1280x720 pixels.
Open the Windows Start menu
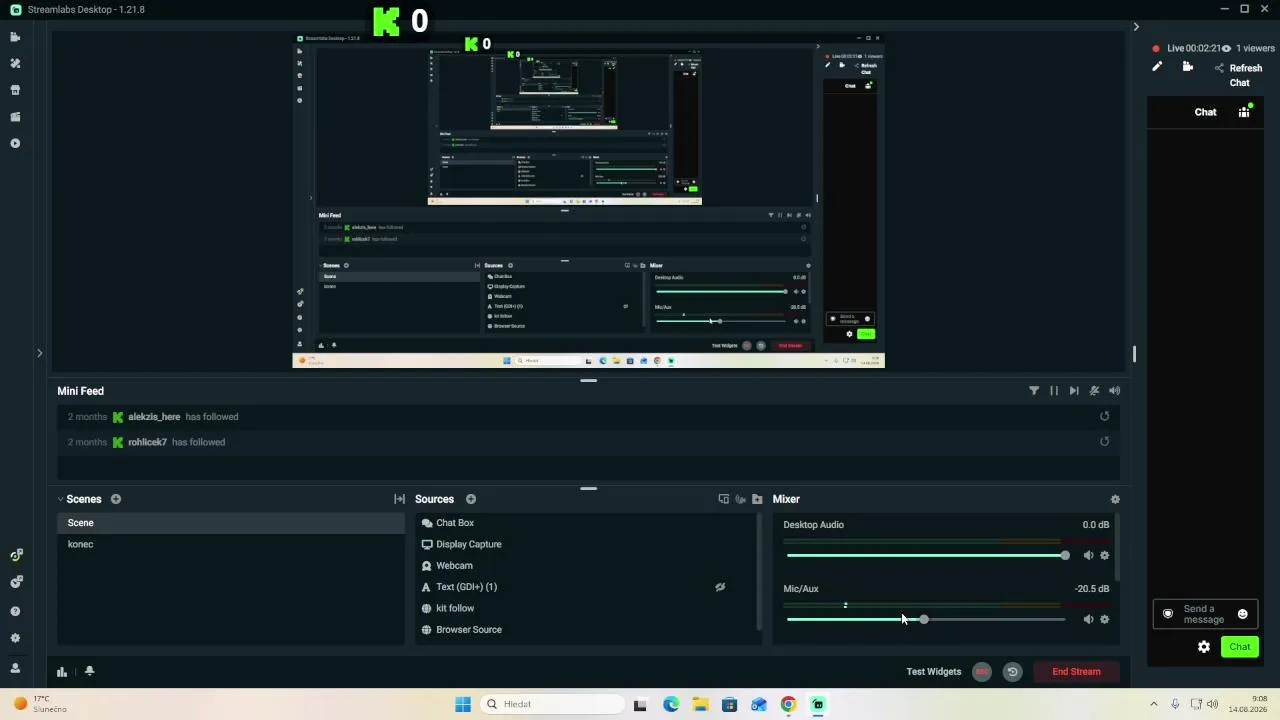tap(463, 704)
